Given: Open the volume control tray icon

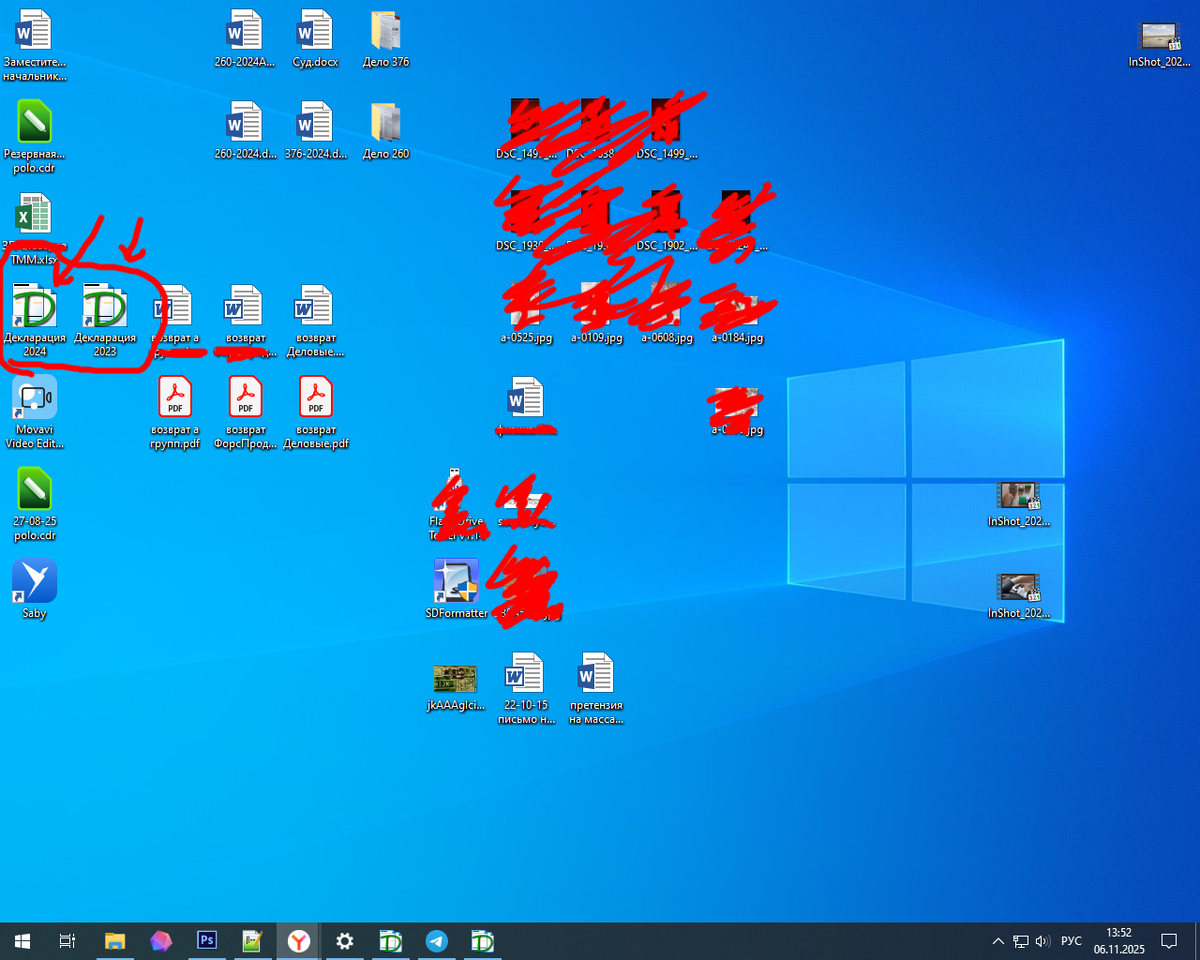Looking at the screenshot, I should [x=1043, y=941].
